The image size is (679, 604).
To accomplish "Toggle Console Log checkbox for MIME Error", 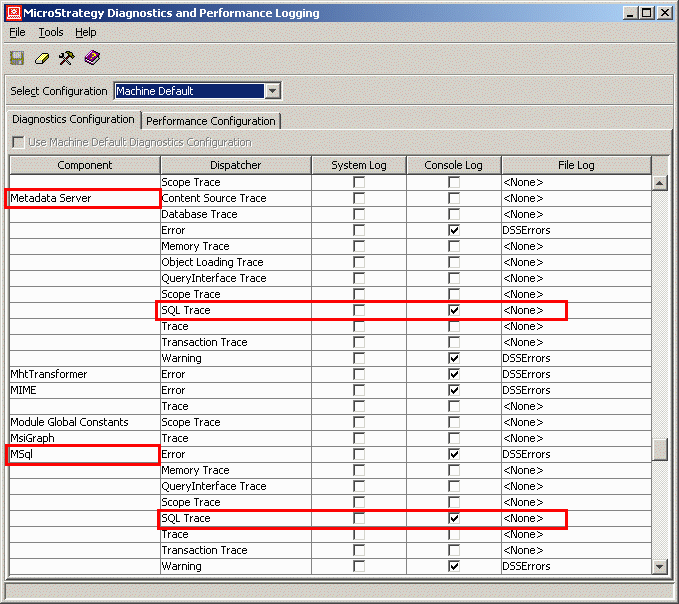I will 454,390.
